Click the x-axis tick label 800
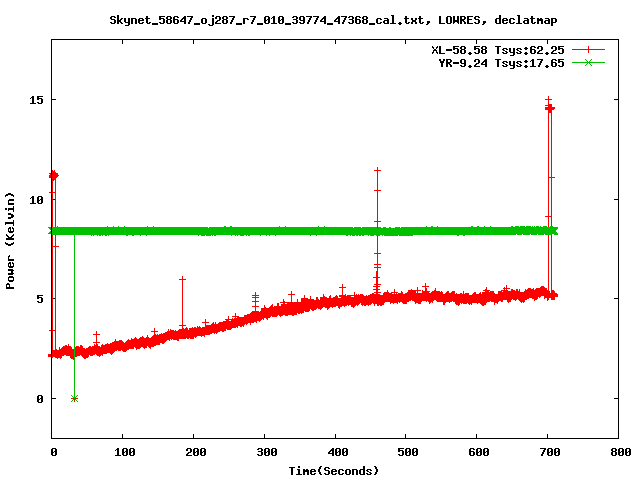This screenshot has height=480, width=640. pos(618,453)
